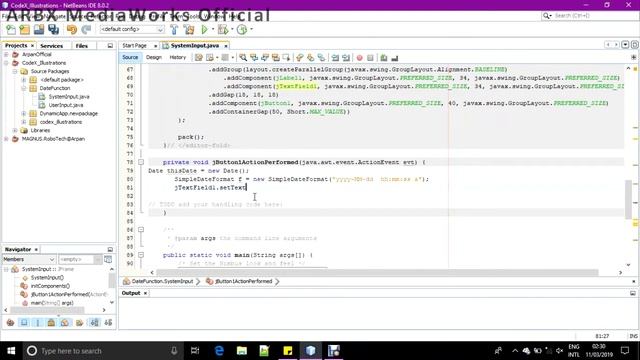Click the Clean and Build Project icon
Image resolution: width=640 pixels, height=360 pixels.
[x=189, y=29]
